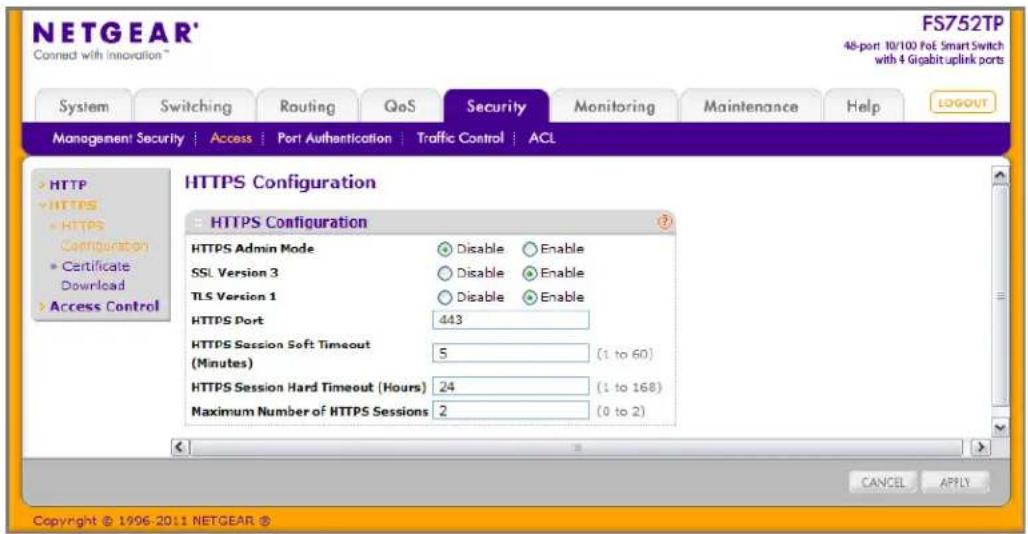Click the HTTPS Session Soft Timeout field
The width and height of the screenshot is (1028, 534).
[x=511, y=353]
